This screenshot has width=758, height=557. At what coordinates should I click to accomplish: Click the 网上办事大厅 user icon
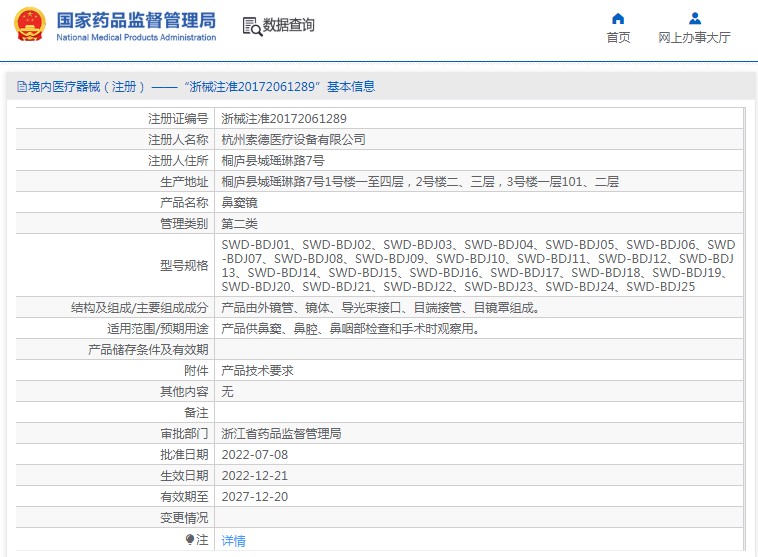coord(695,18)
